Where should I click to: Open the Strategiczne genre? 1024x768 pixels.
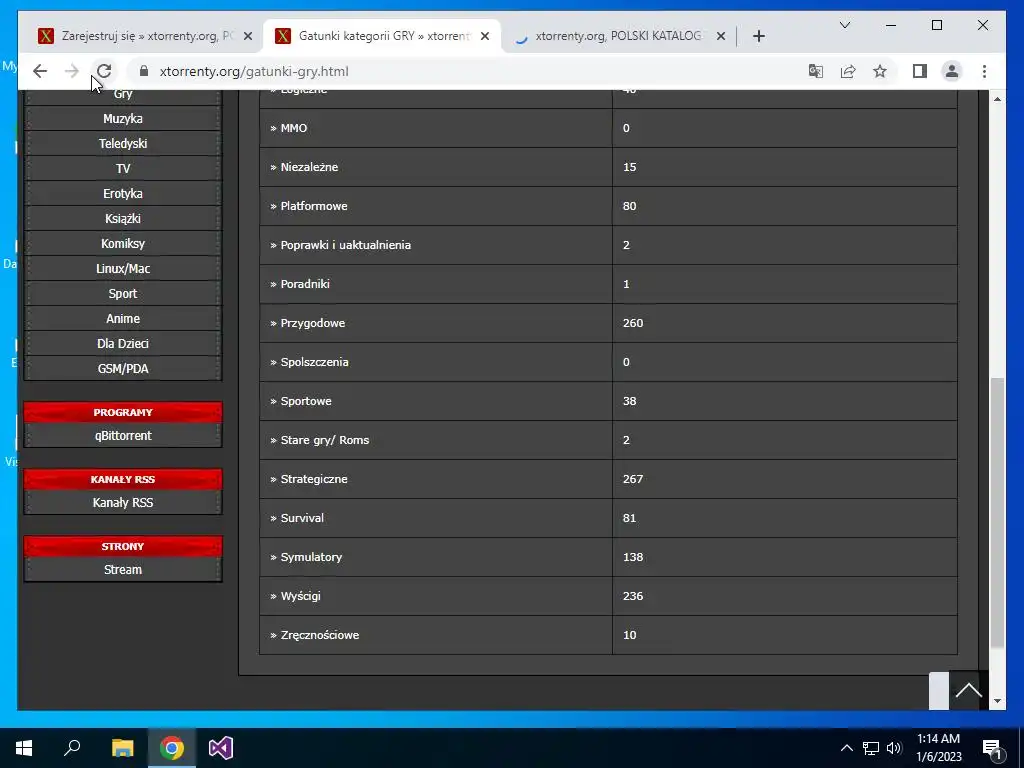313,479
